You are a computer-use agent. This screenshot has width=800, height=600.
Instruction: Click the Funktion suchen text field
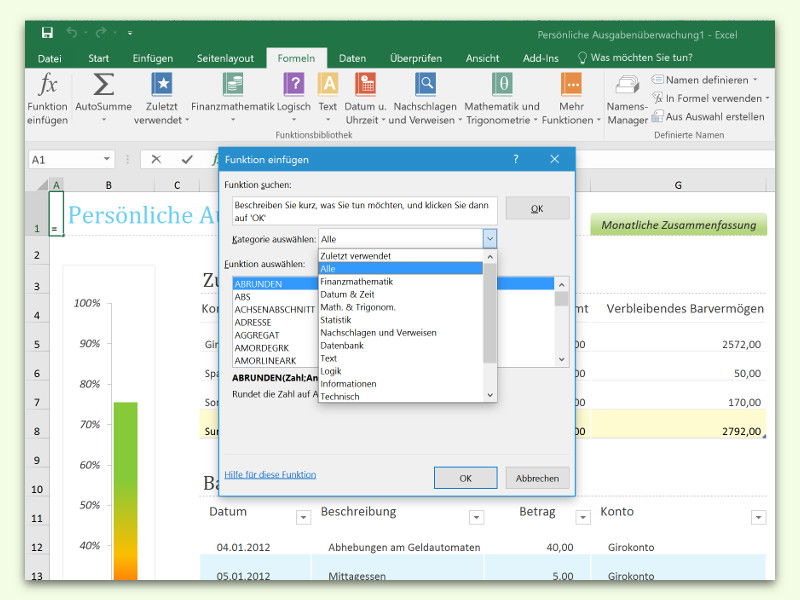pos(364,211)
